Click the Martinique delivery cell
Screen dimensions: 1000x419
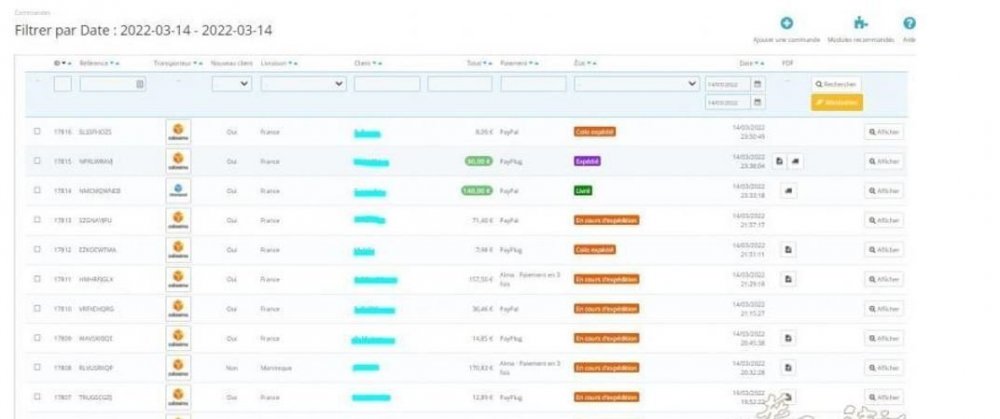[276, 368]
